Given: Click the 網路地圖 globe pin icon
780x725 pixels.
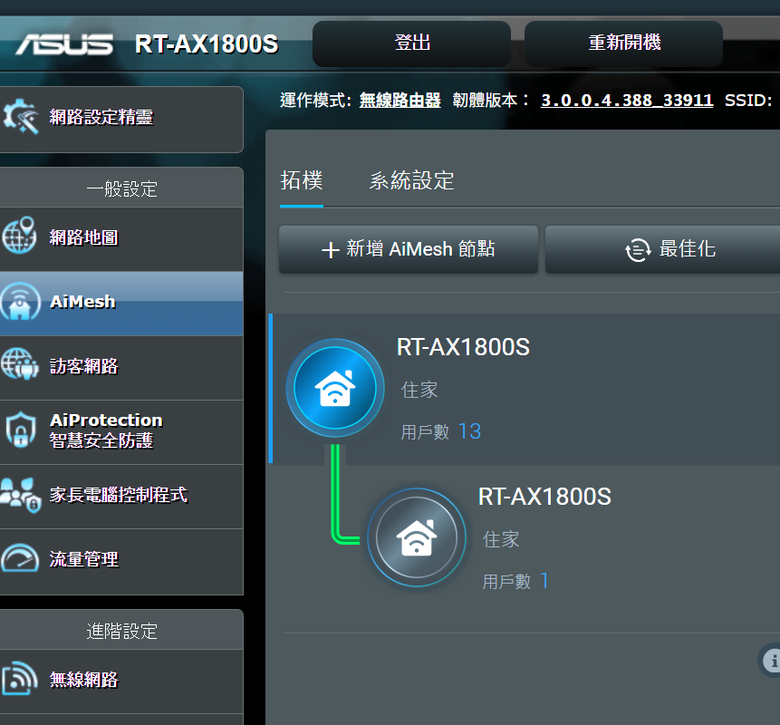Looking at the screenshot, I should coord(19,235).
